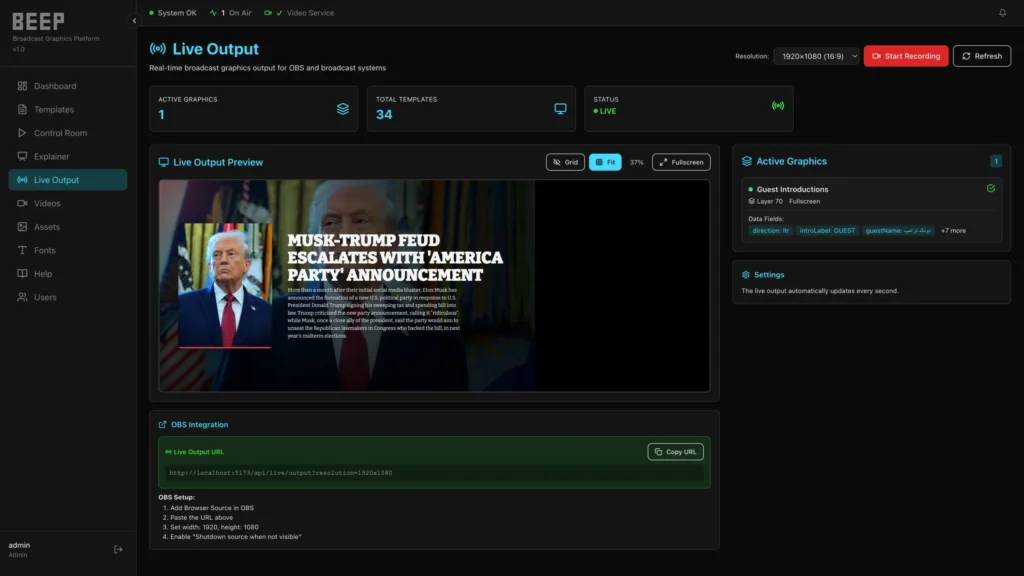Go to Templates in the sidebar

pyautogui.click(x=54, y=110)
